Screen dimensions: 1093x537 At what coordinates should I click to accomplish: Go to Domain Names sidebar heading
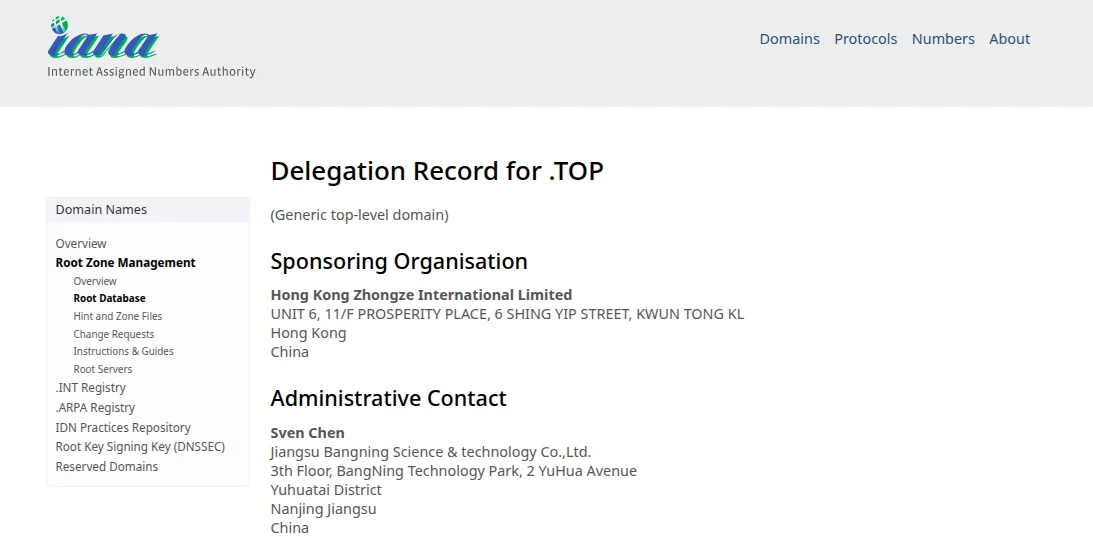coord(101,210)
